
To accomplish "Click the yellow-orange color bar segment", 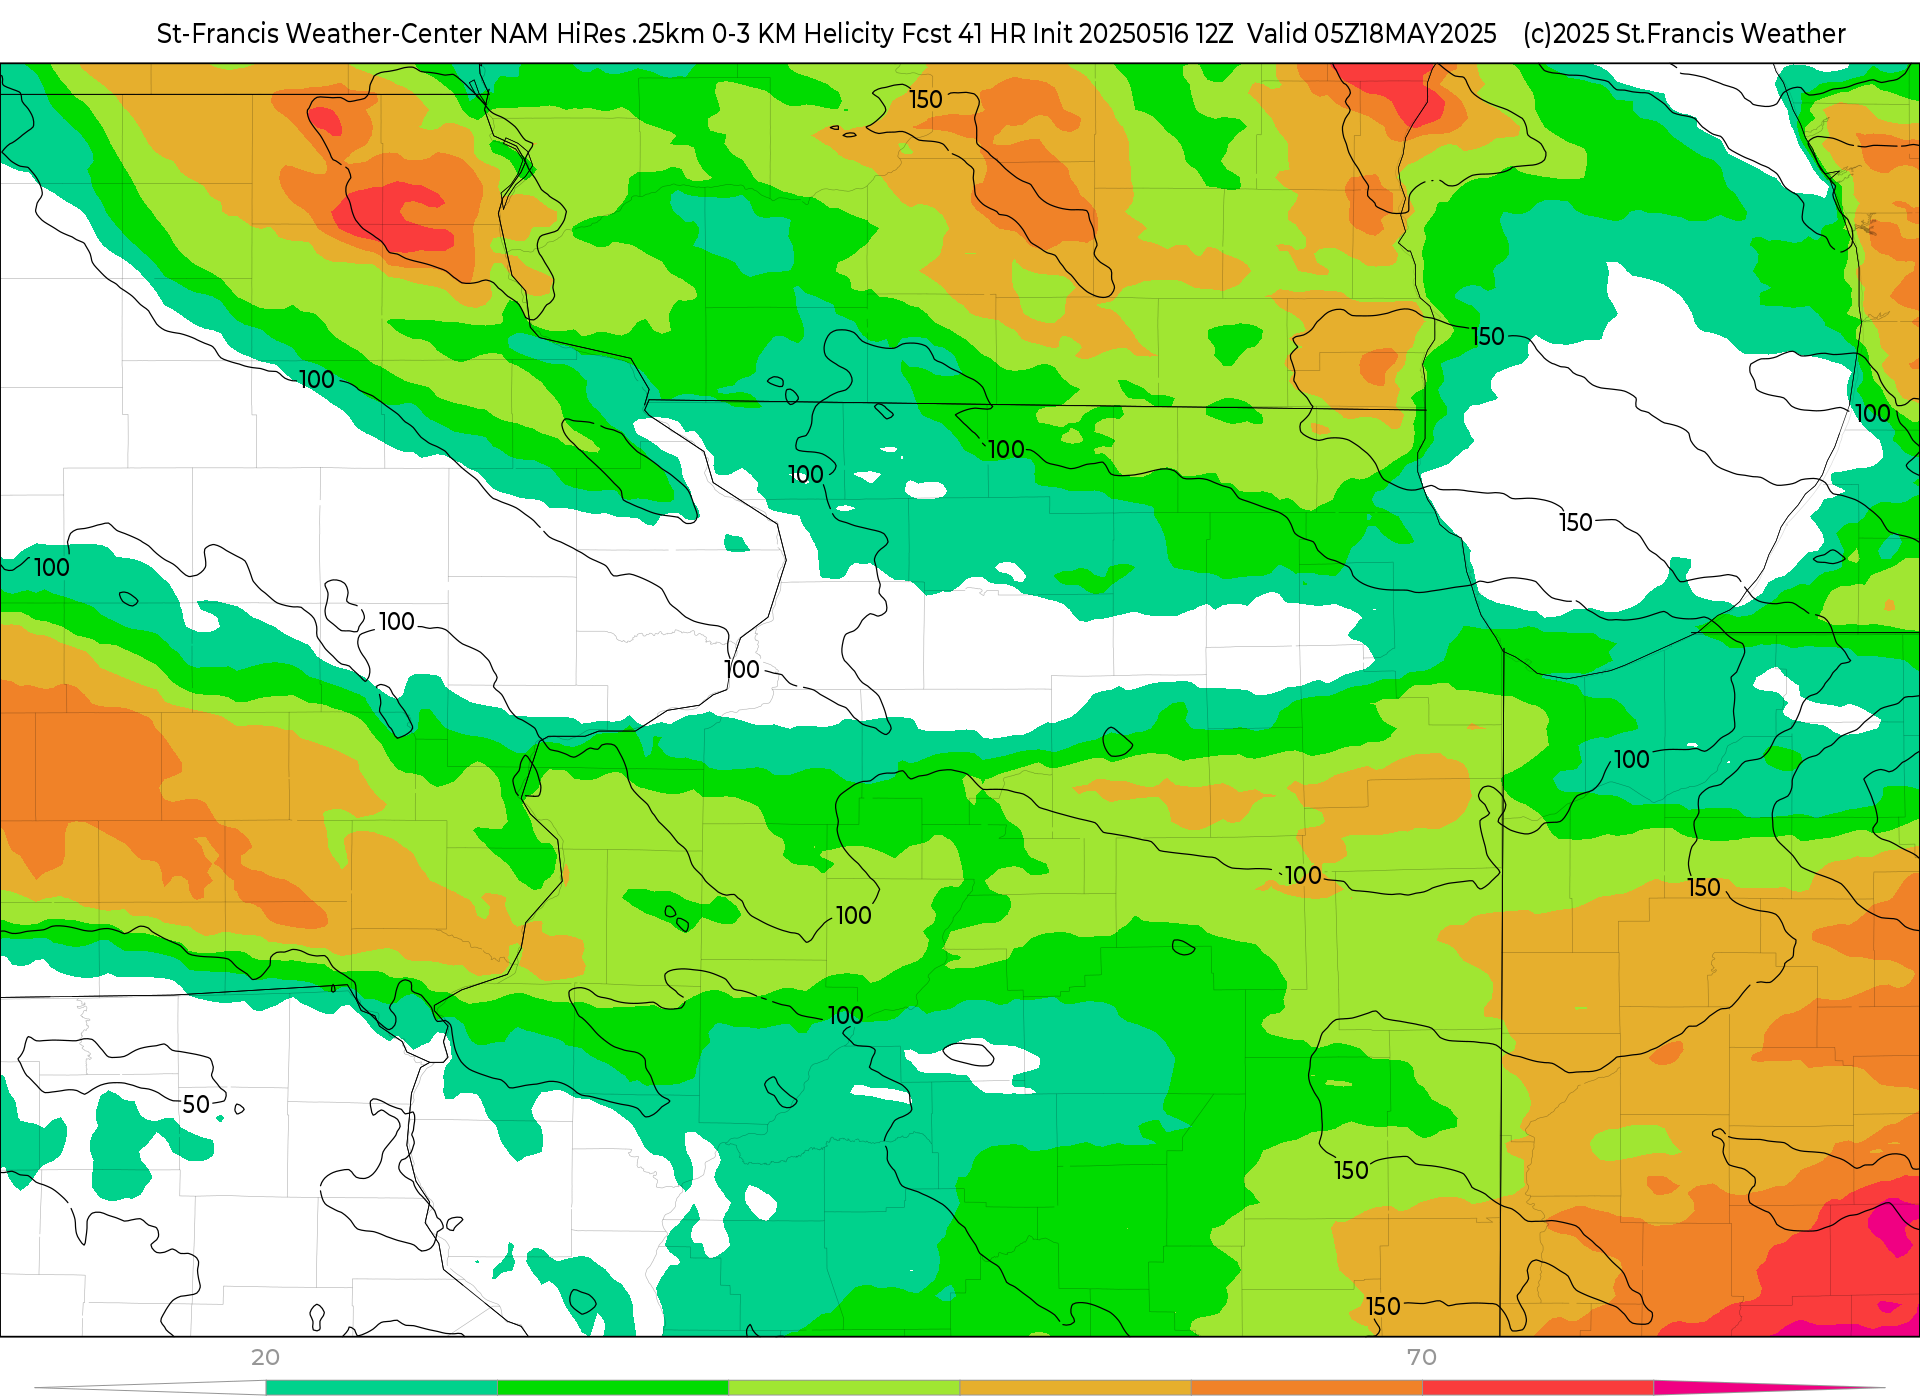I will pos(1075,1388).
